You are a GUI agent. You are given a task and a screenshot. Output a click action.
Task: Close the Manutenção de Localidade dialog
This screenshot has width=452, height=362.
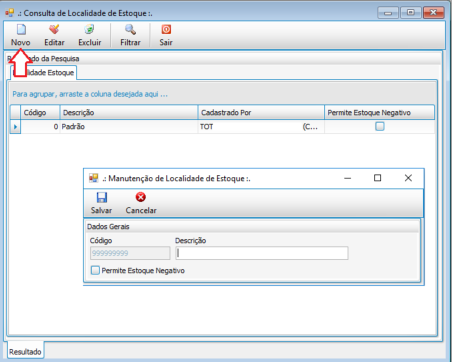point(408,178)
